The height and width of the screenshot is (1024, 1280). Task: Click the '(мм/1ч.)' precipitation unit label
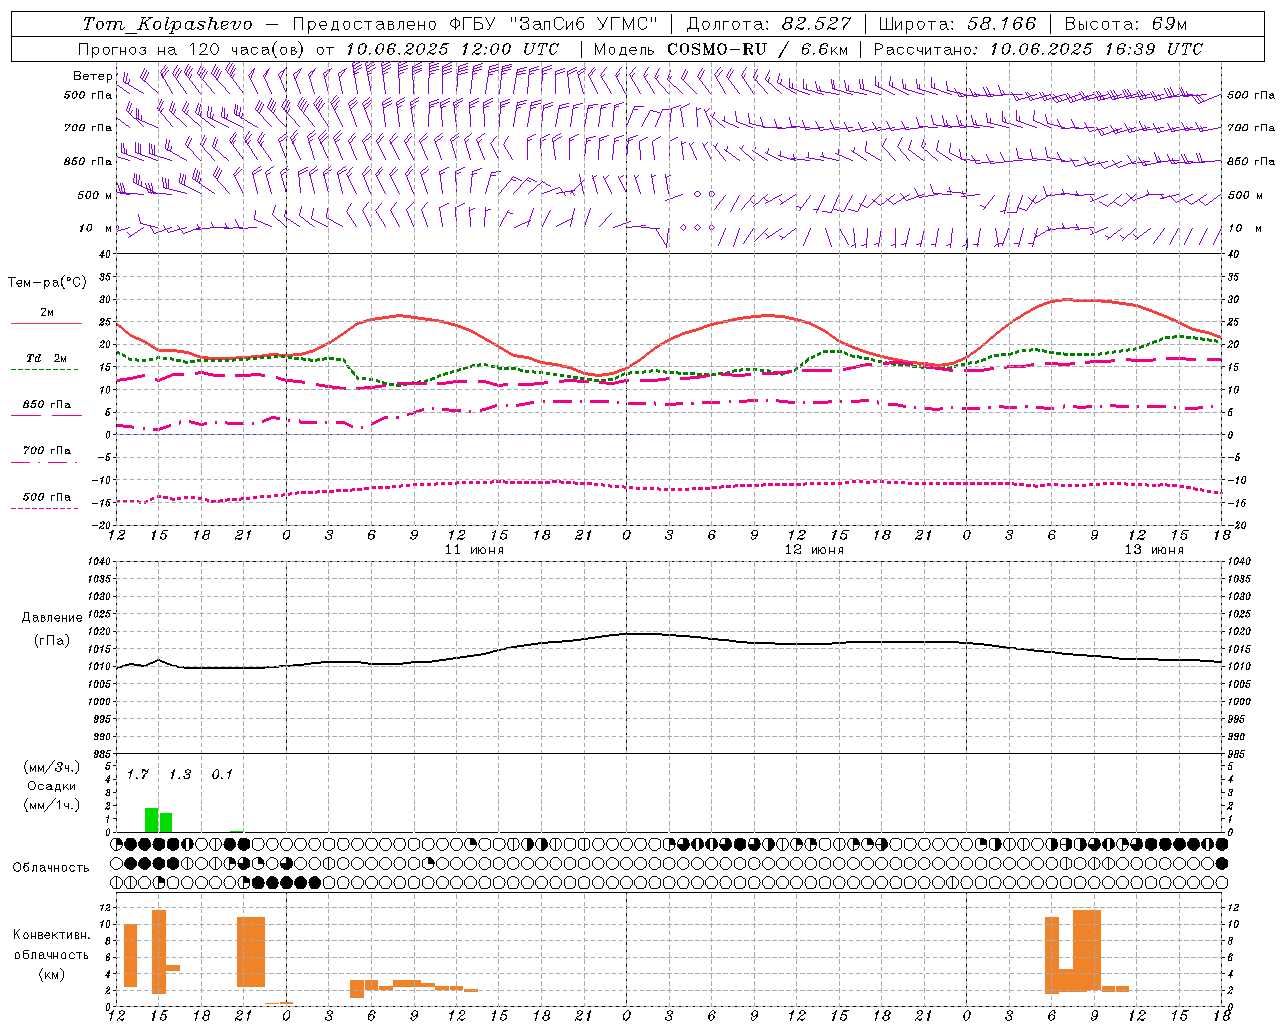(x=52, y=805)
